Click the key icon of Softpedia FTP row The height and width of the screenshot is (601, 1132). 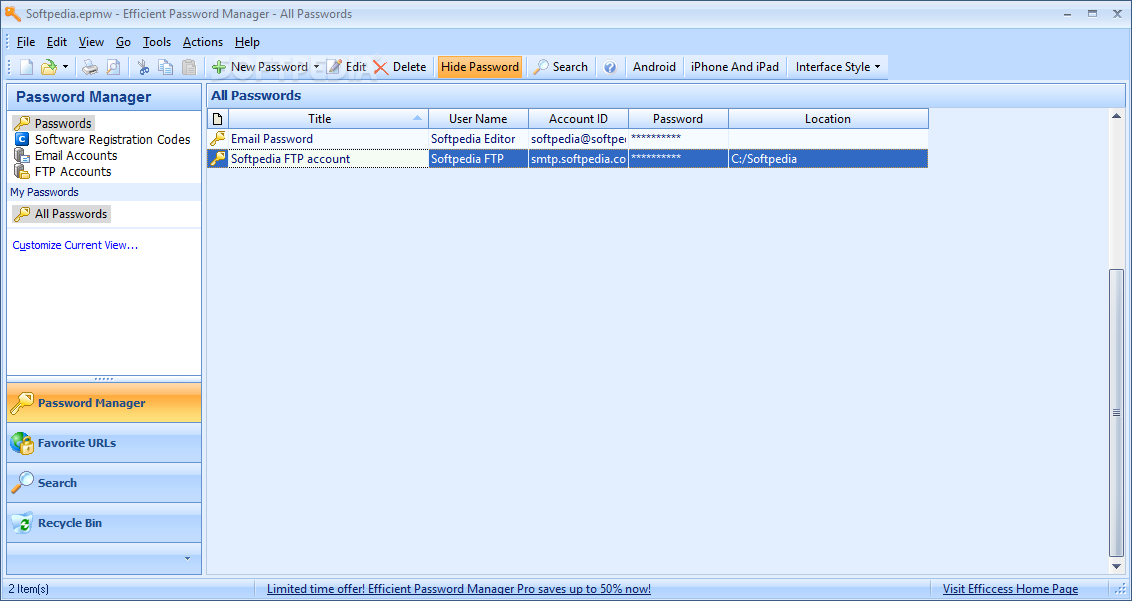(x=218, y=159)
